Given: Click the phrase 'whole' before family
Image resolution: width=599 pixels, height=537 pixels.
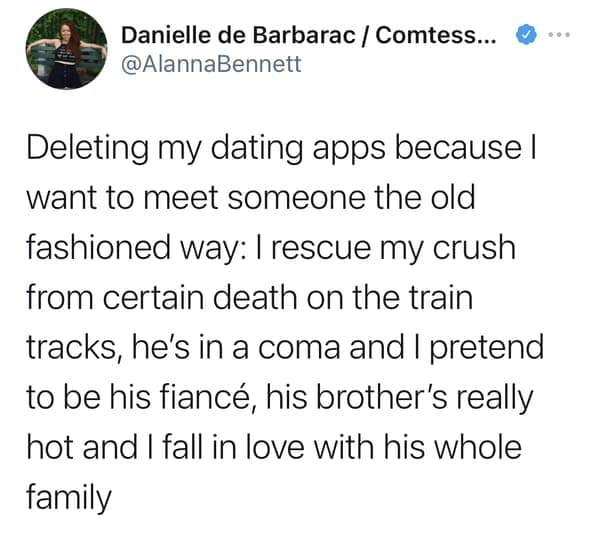Looking at the screenshot, I should [x=478, y=446].
